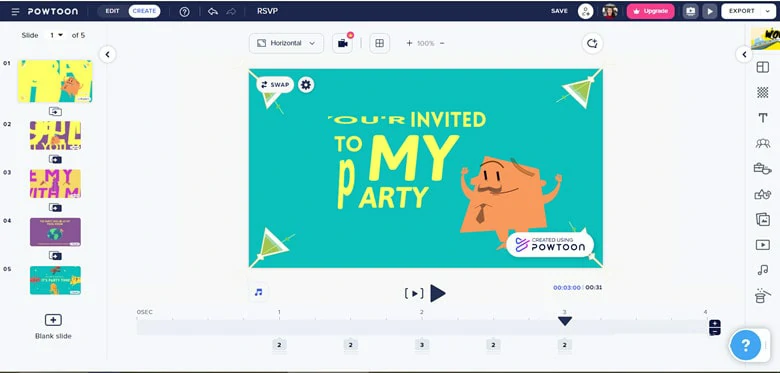Add transition after slide 01
780x373 pixels.
[x=55, y=111]
